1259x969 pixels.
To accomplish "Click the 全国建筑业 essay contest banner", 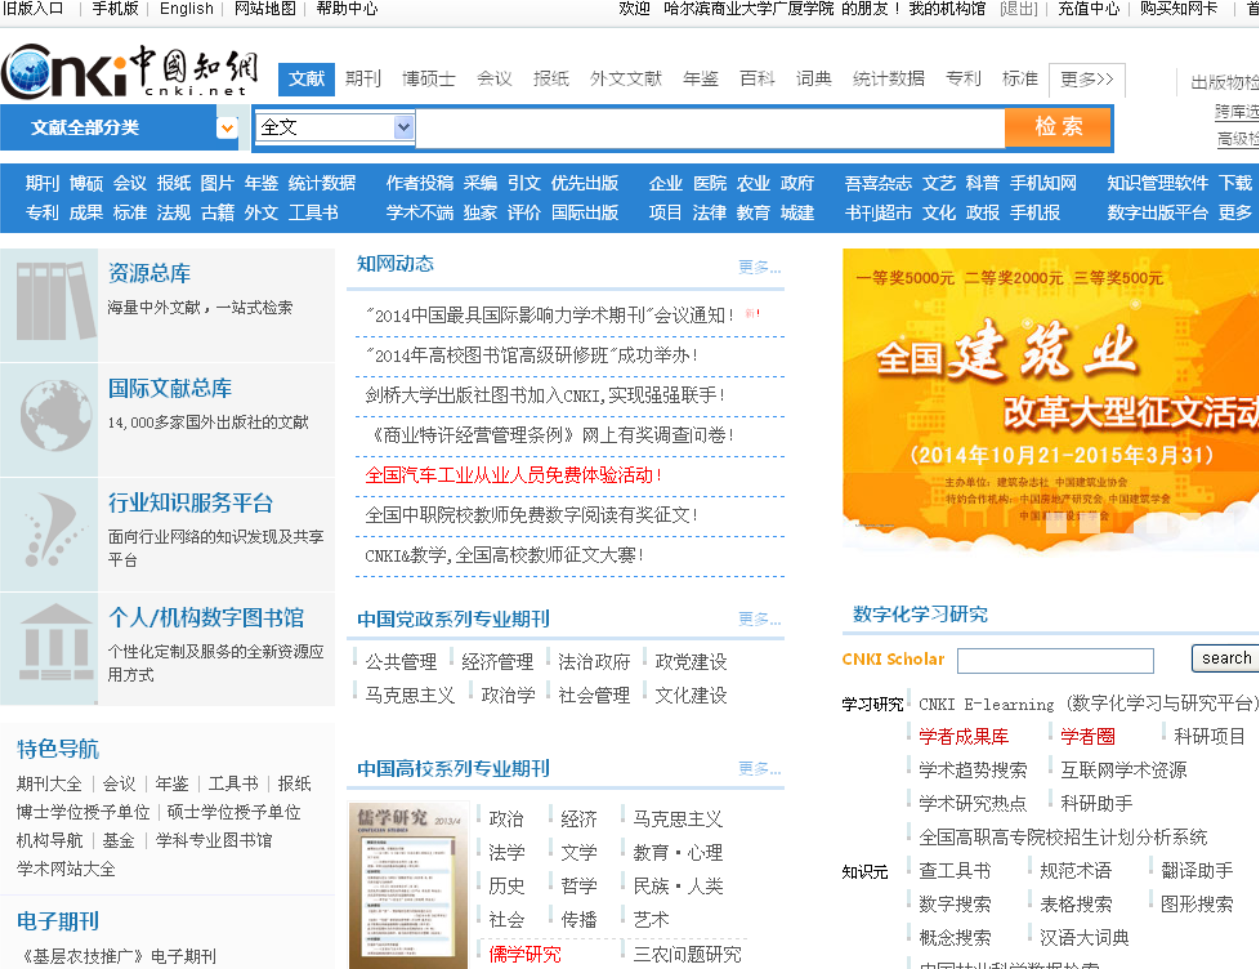I will (x=1050, y=400).
